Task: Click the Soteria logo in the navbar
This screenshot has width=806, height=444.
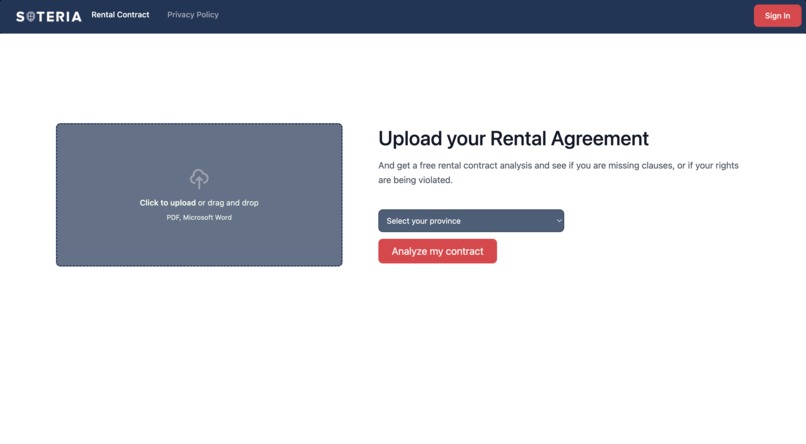Action: (49, 16)
